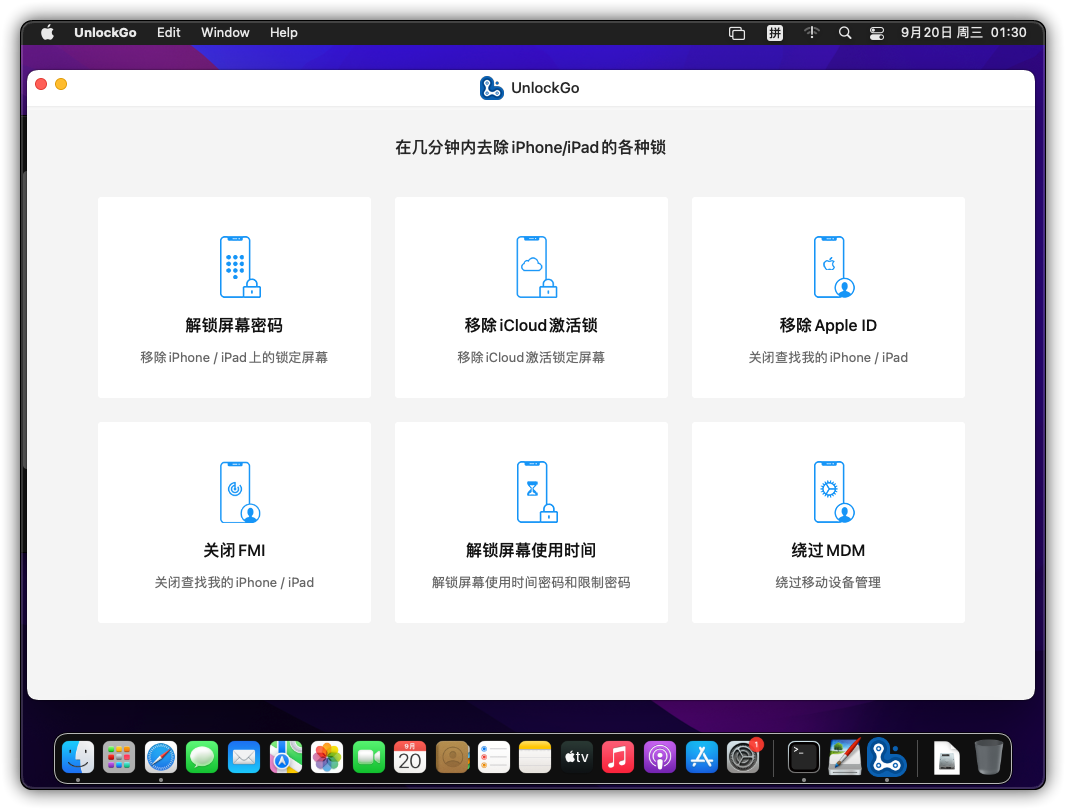Open App Store from the Dock
The height and width of the screenshot is (810, 1066).
tap(702, 757)
